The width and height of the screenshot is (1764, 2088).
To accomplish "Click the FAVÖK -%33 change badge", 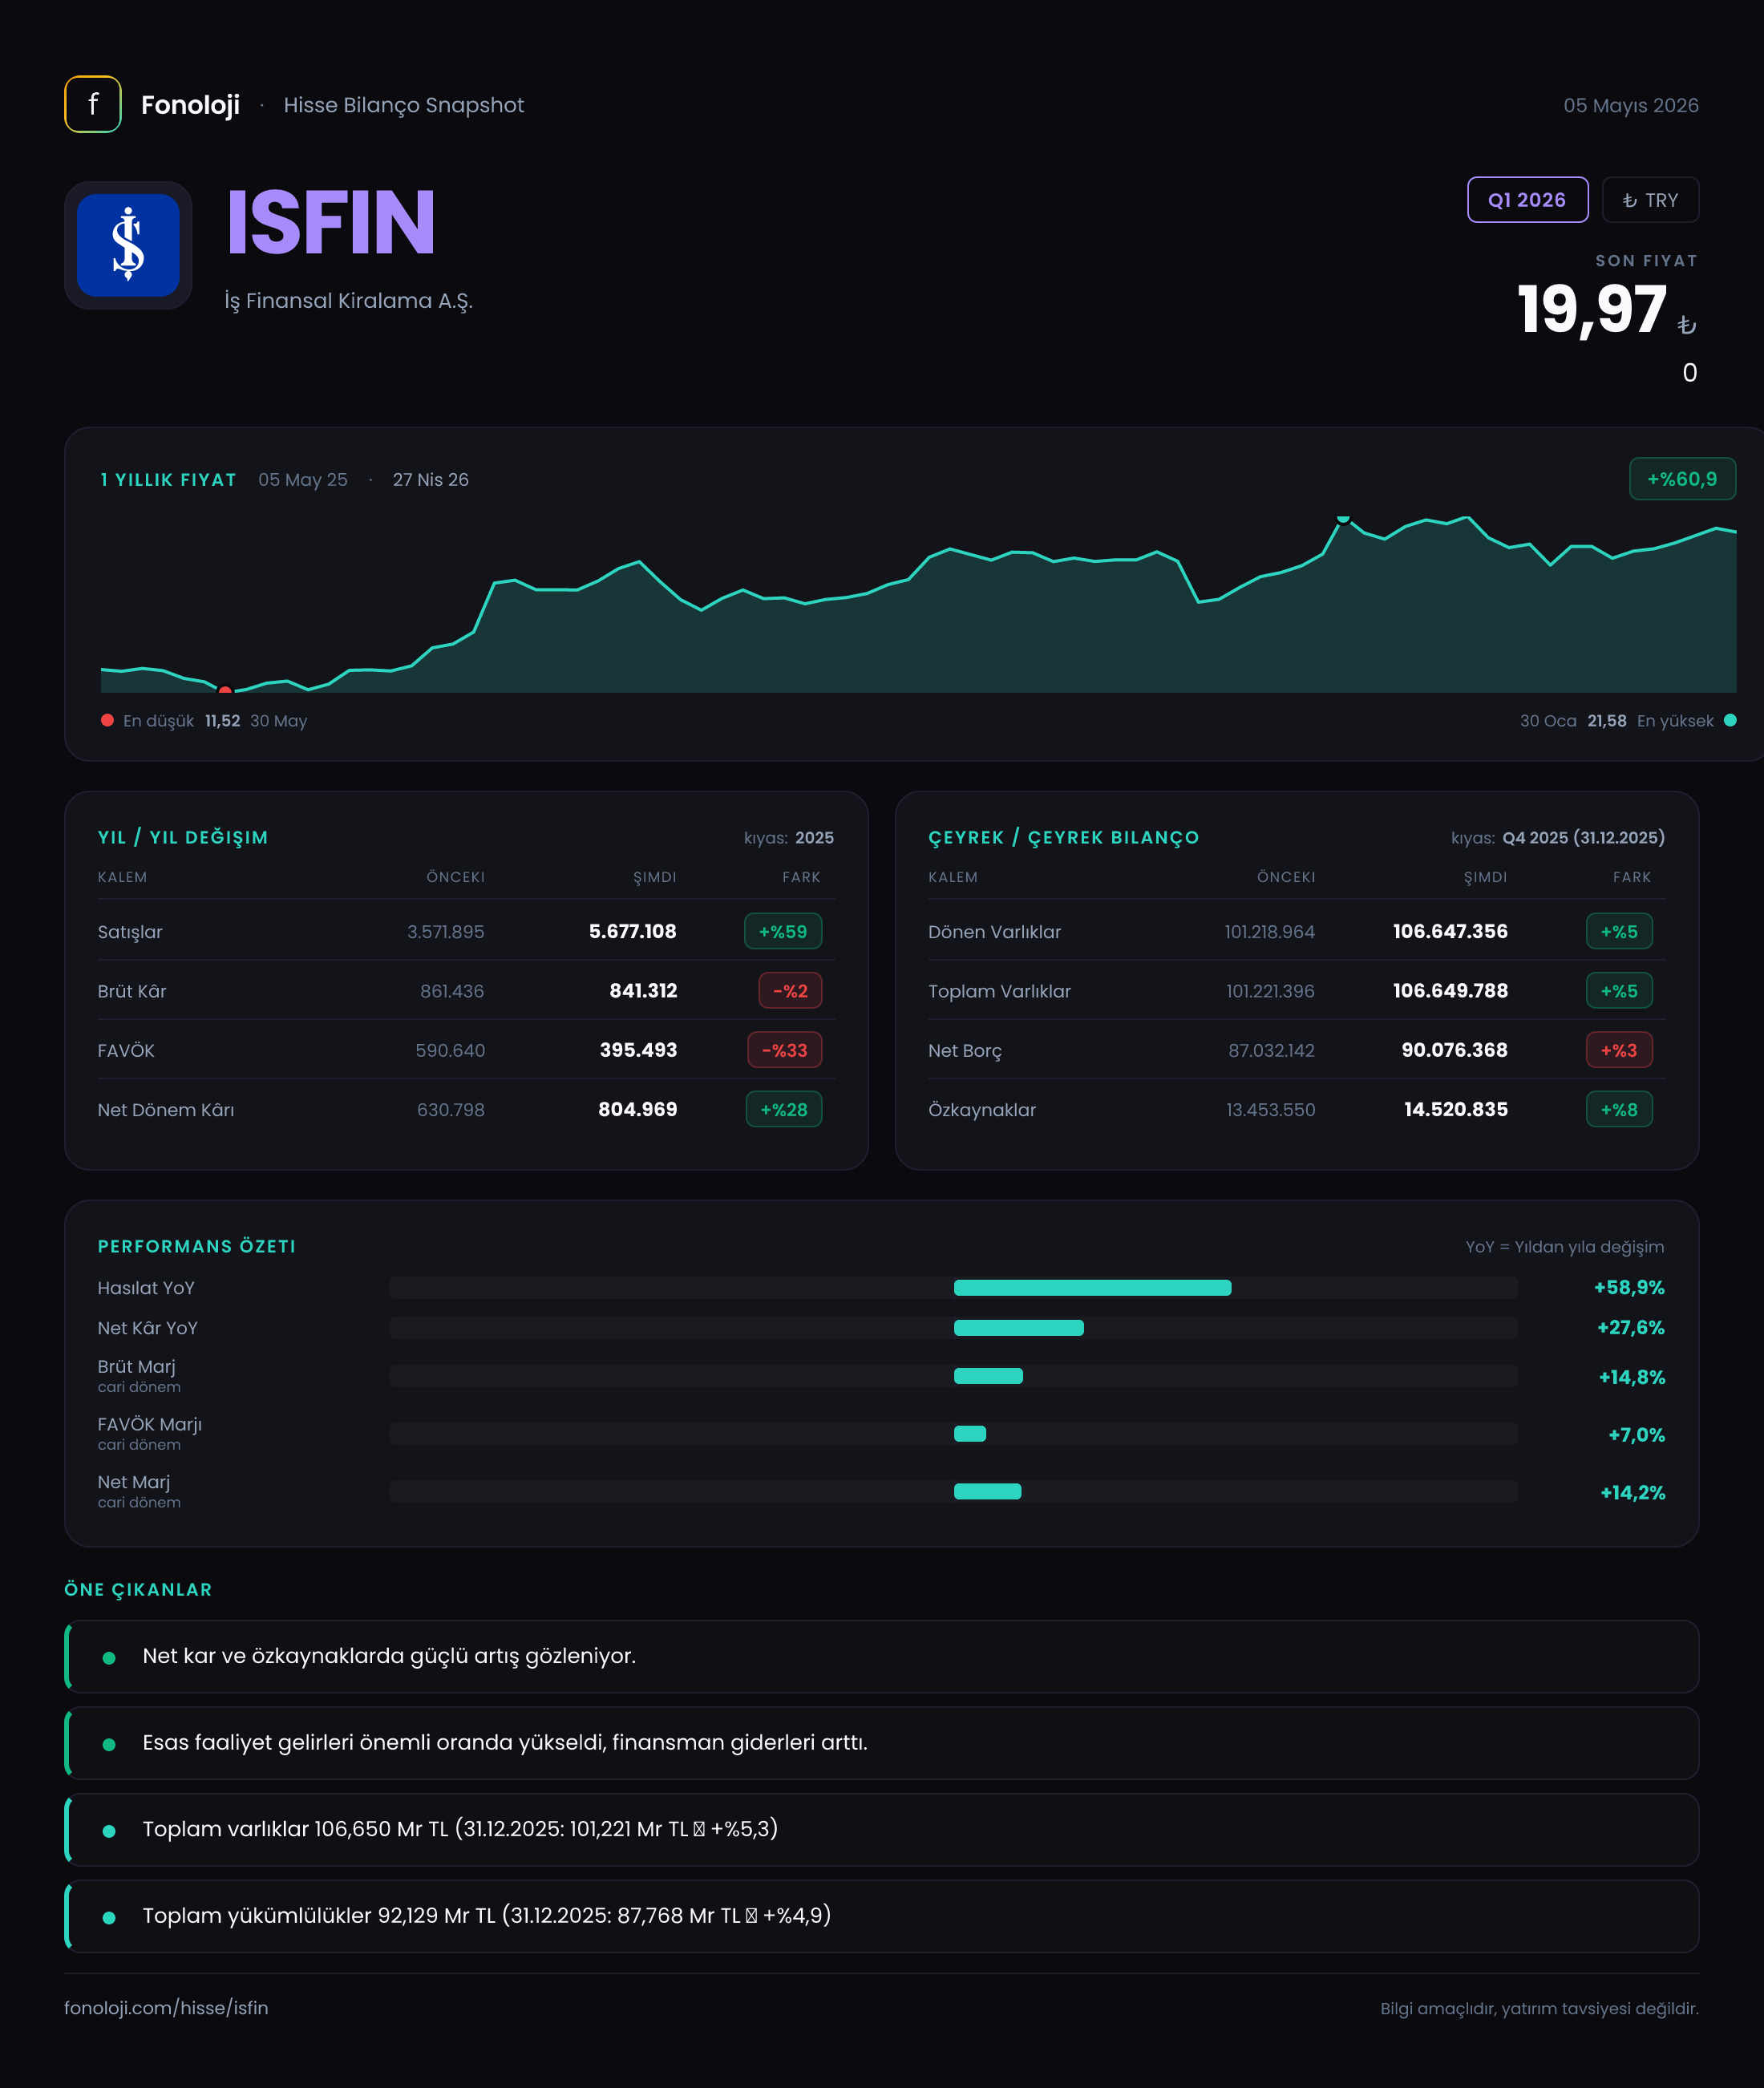I will point(785,1050).
